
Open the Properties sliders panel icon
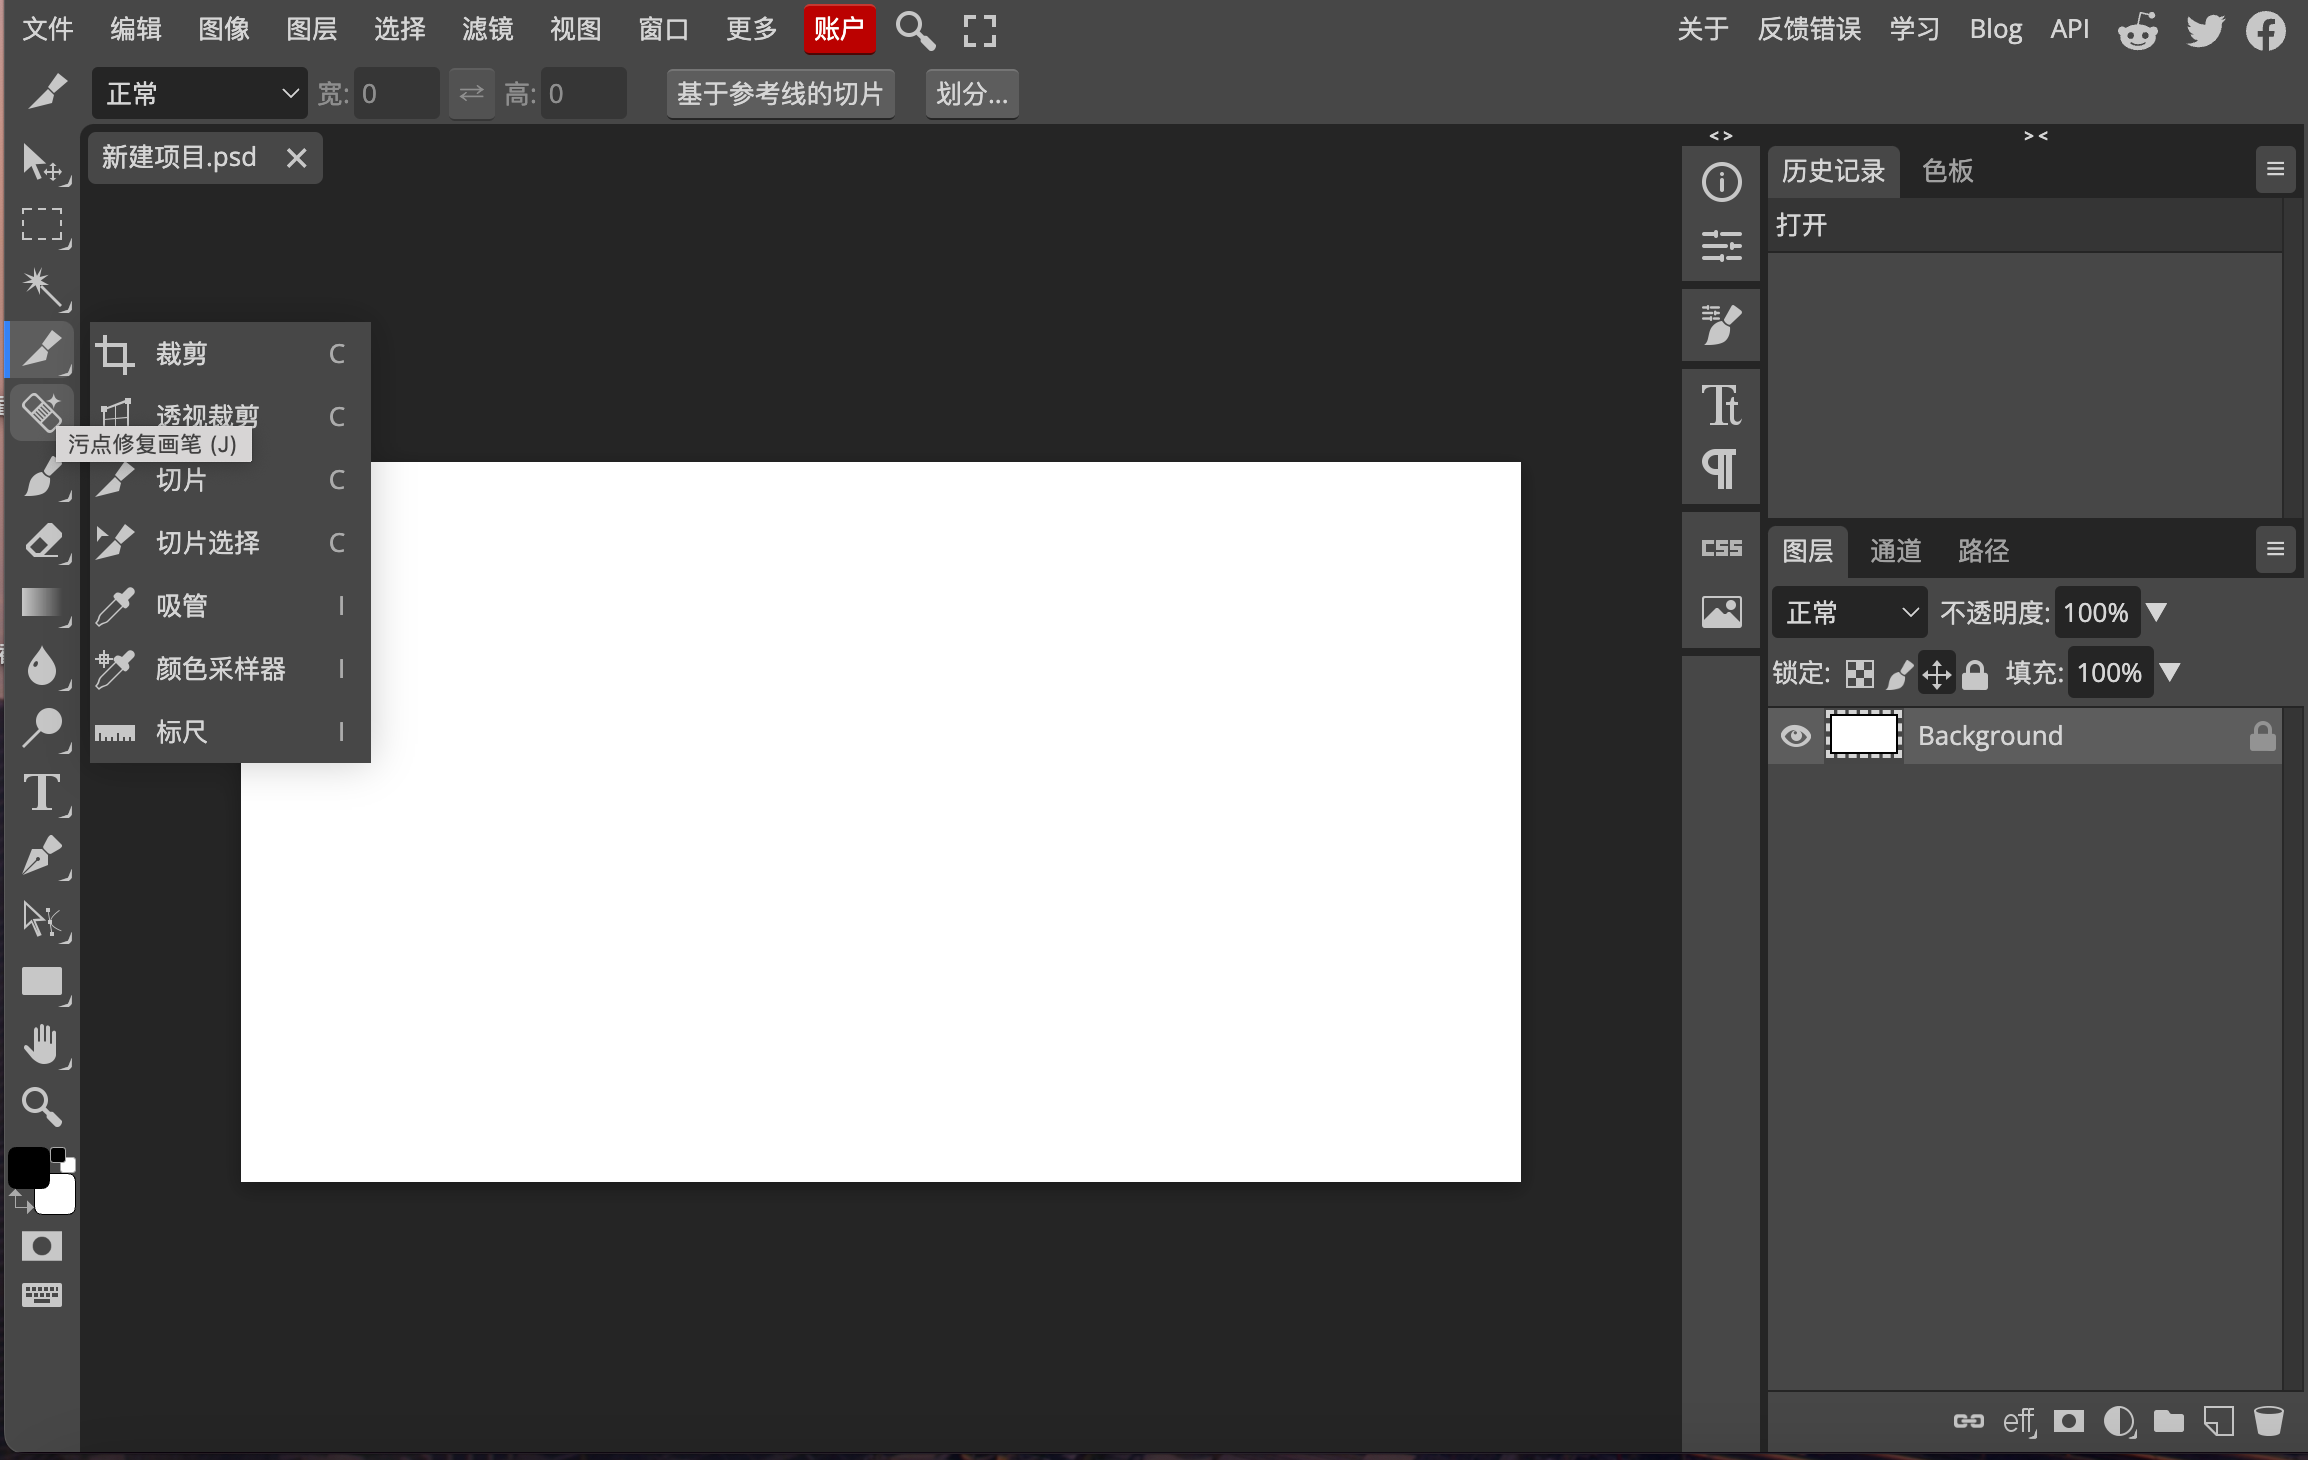tap(1721, 245)
